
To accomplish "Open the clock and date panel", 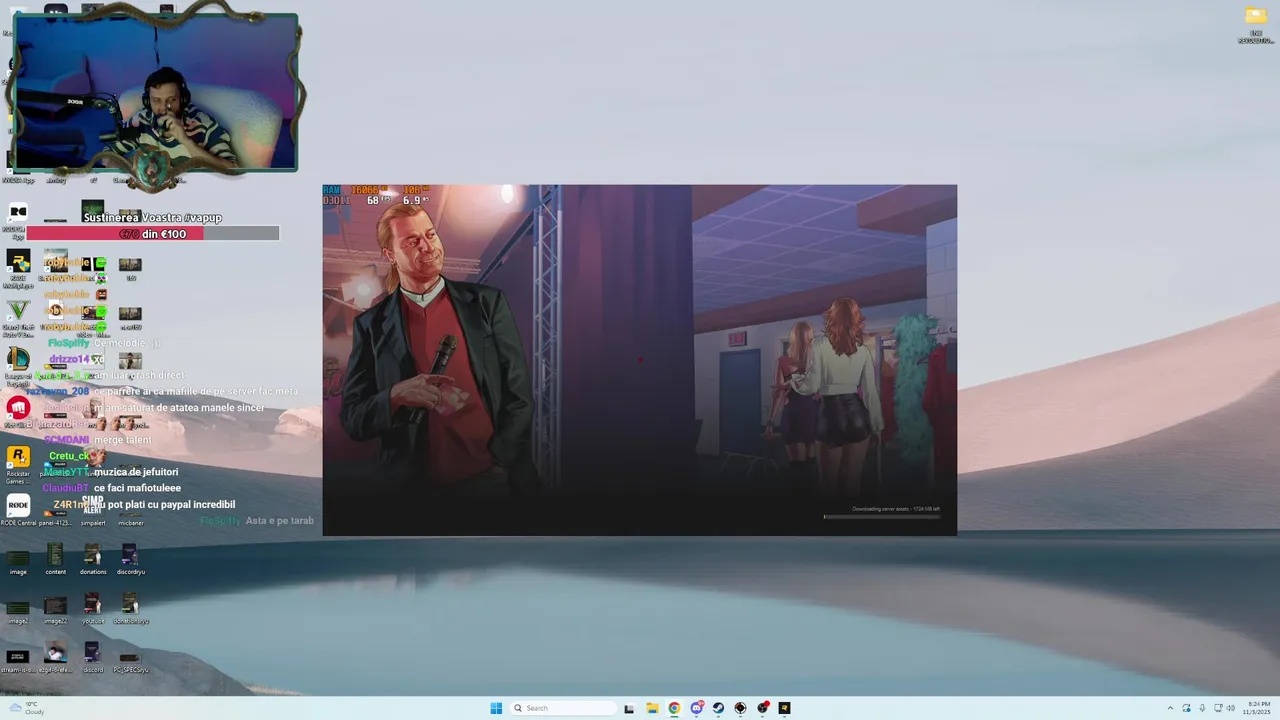I will tap(1258, 708).
